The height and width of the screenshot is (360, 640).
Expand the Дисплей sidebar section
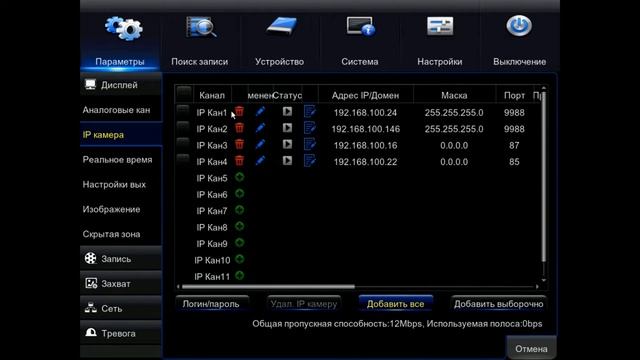pyautogui.click(x=121, y=85)
